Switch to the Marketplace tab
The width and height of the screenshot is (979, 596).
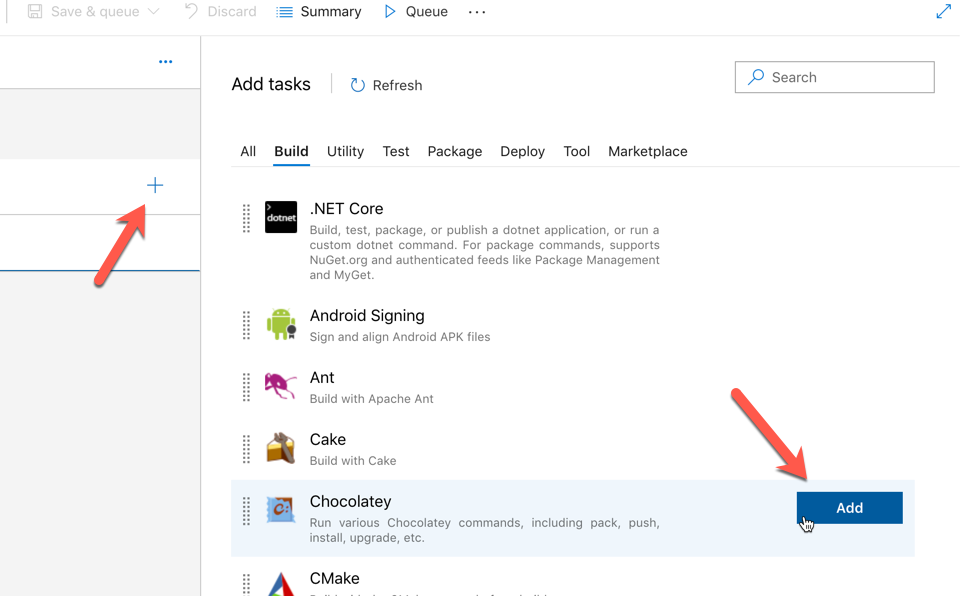tap(647, 151)
